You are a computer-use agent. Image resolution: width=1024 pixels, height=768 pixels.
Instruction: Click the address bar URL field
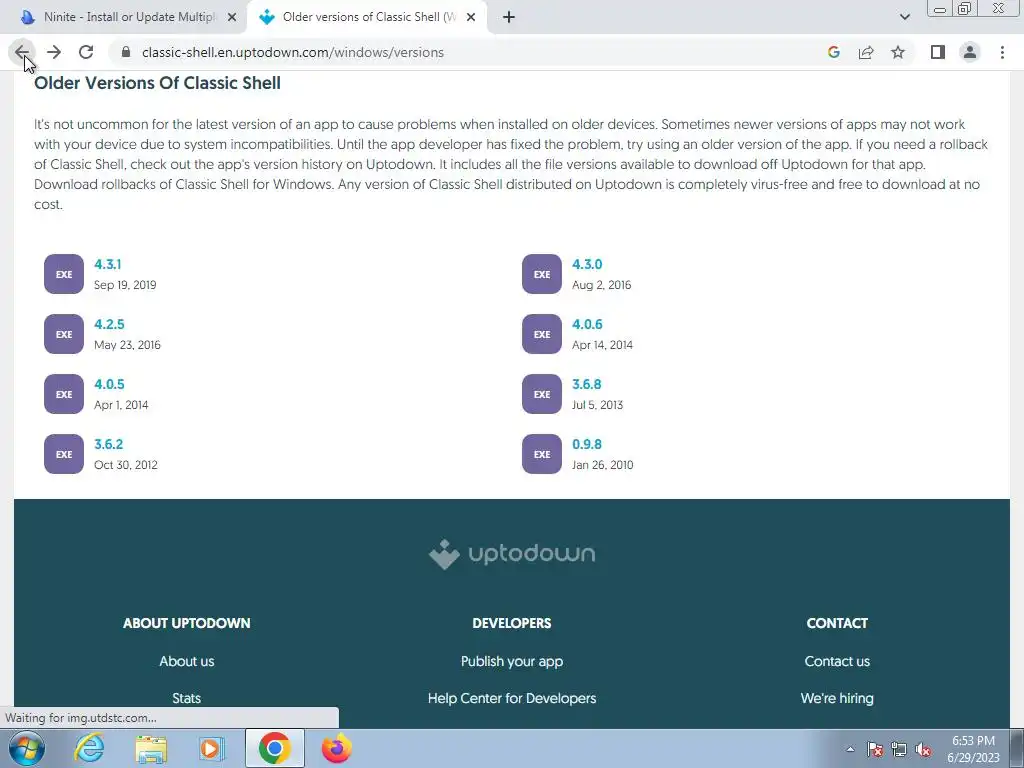point(470,52)
